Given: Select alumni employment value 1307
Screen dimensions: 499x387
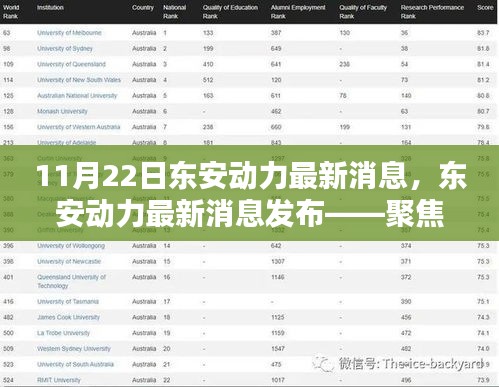Looking at the screenshot, I should point(278,261).
